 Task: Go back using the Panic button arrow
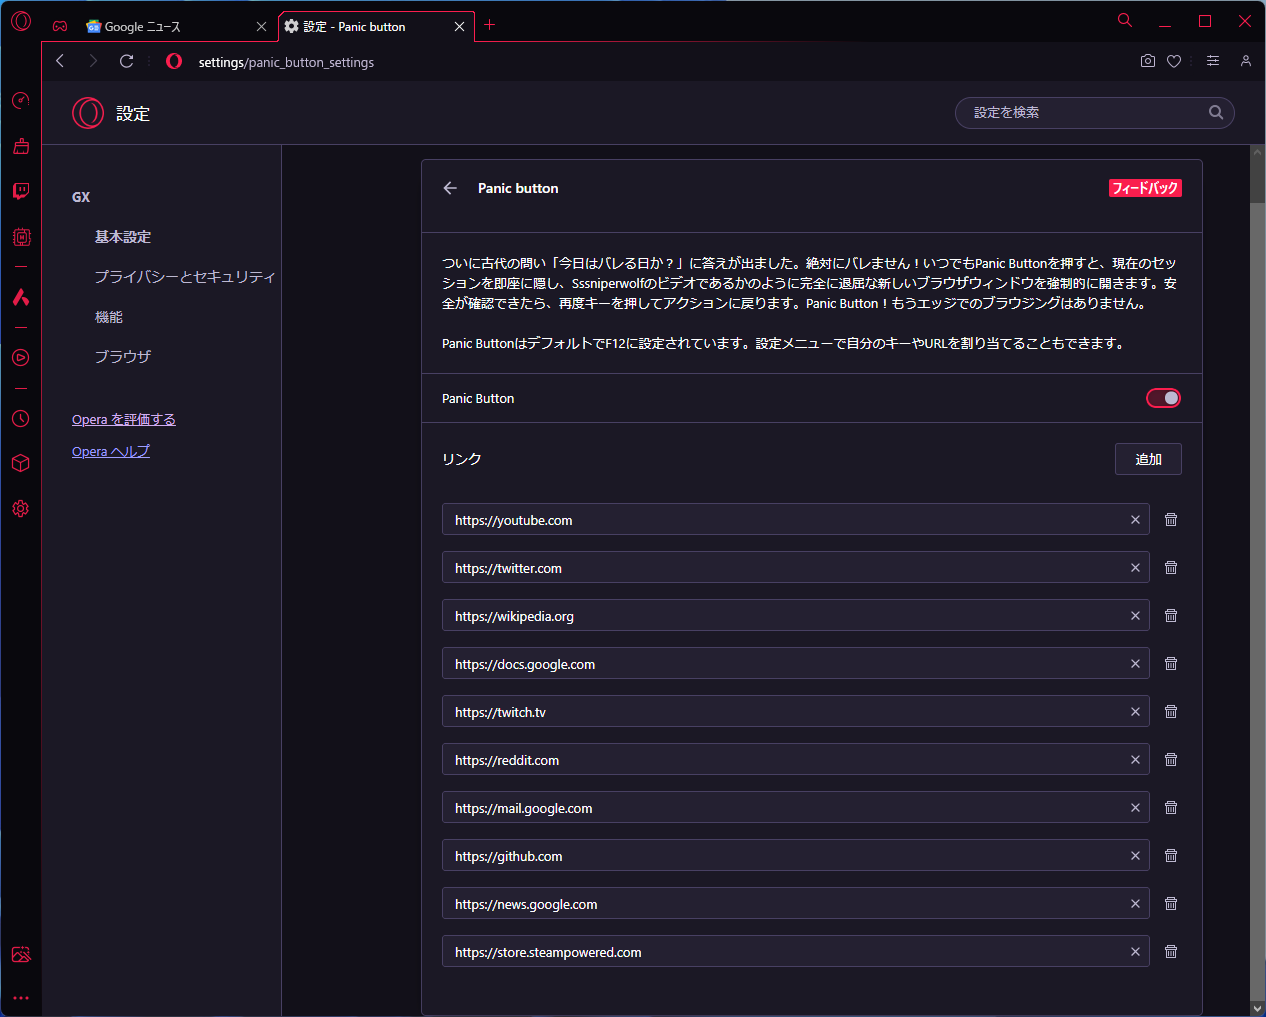coord(450,188)
